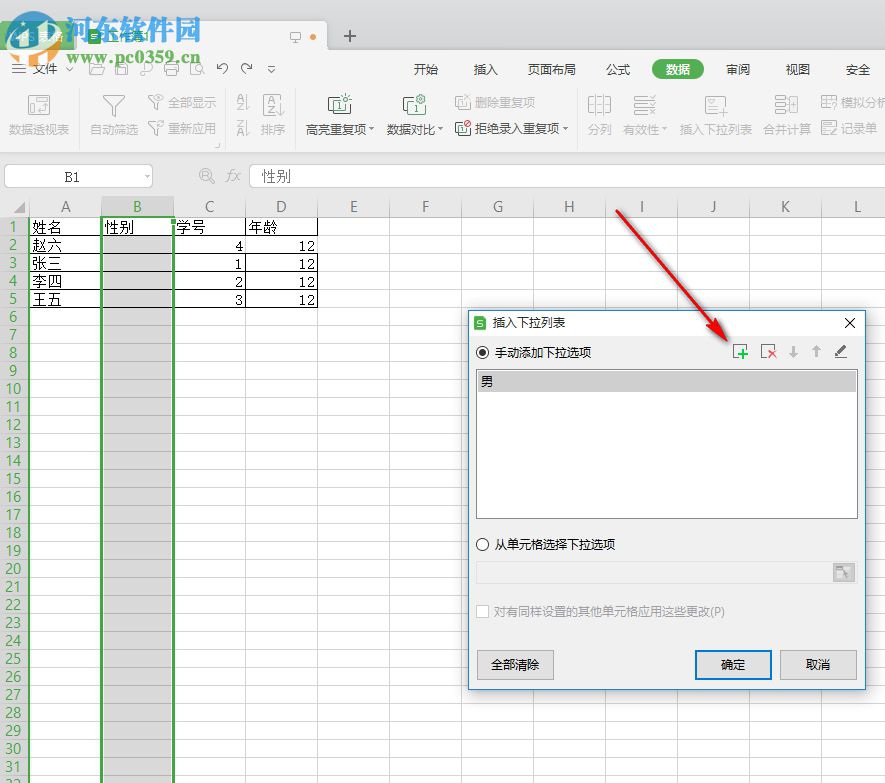The height and width of the screenshot is (783, 885).
Task: Select choose options from cells radio (从单元格选择下拉选项)
Action: [482, 544]
